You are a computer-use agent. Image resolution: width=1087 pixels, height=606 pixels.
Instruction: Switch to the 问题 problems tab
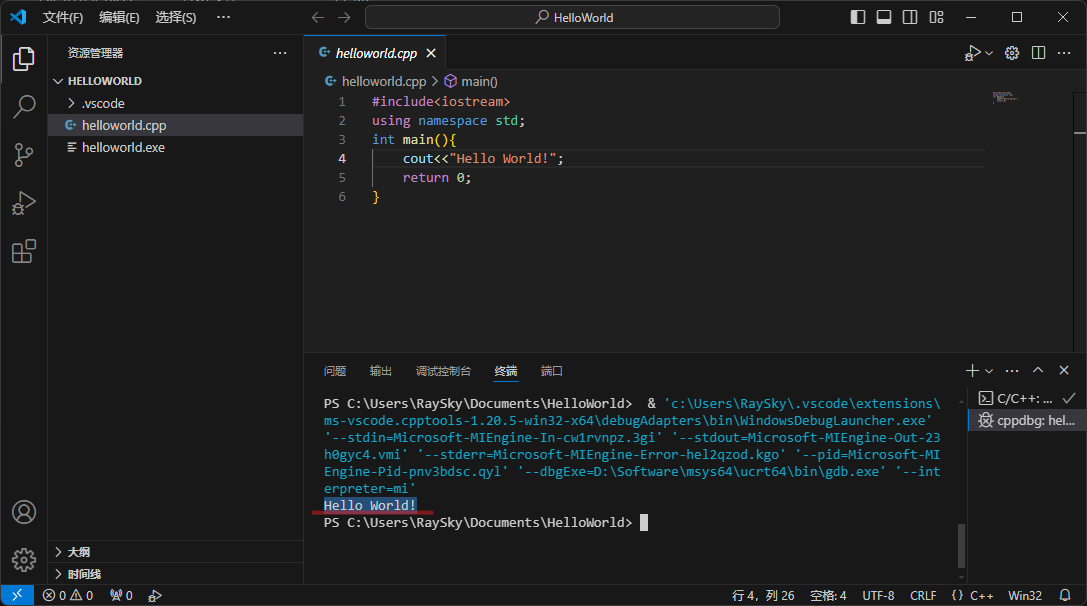[335, 371]
